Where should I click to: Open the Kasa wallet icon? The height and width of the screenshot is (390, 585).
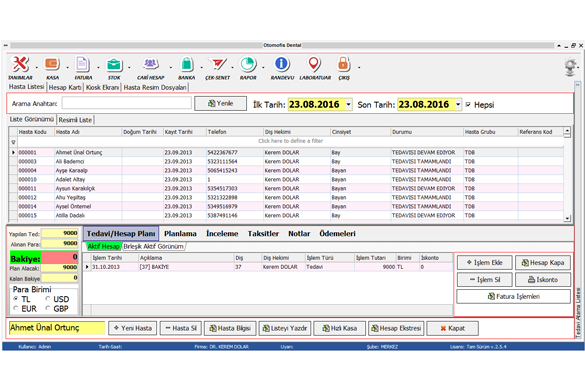pos(52,64)
